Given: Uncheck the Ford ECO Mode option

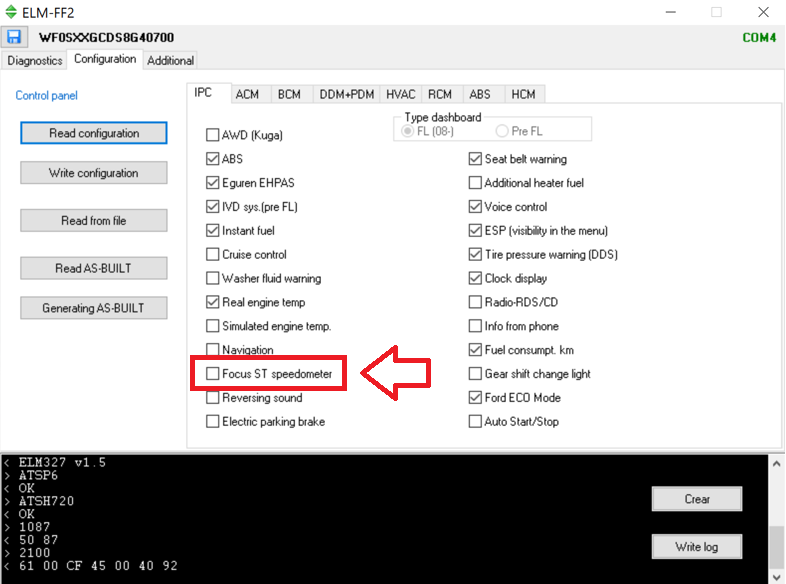Looking at the screenshot, I should click(x=475, y=398).
